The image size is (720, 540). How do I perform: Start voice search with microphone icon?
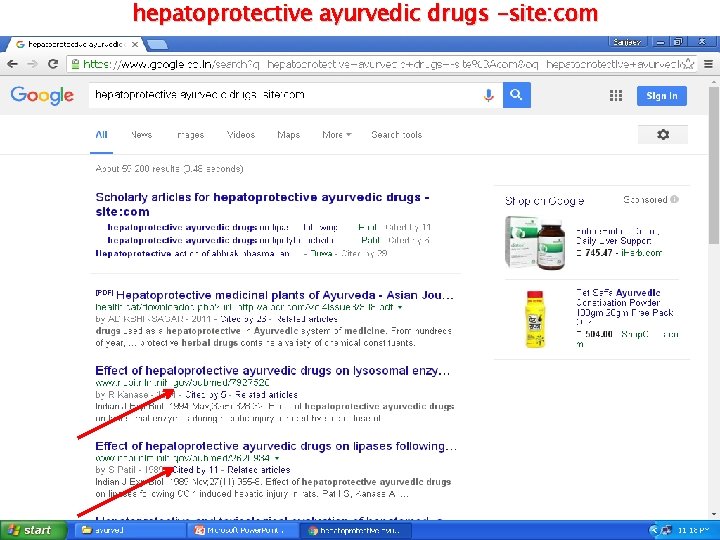click(x=489, y=95)
